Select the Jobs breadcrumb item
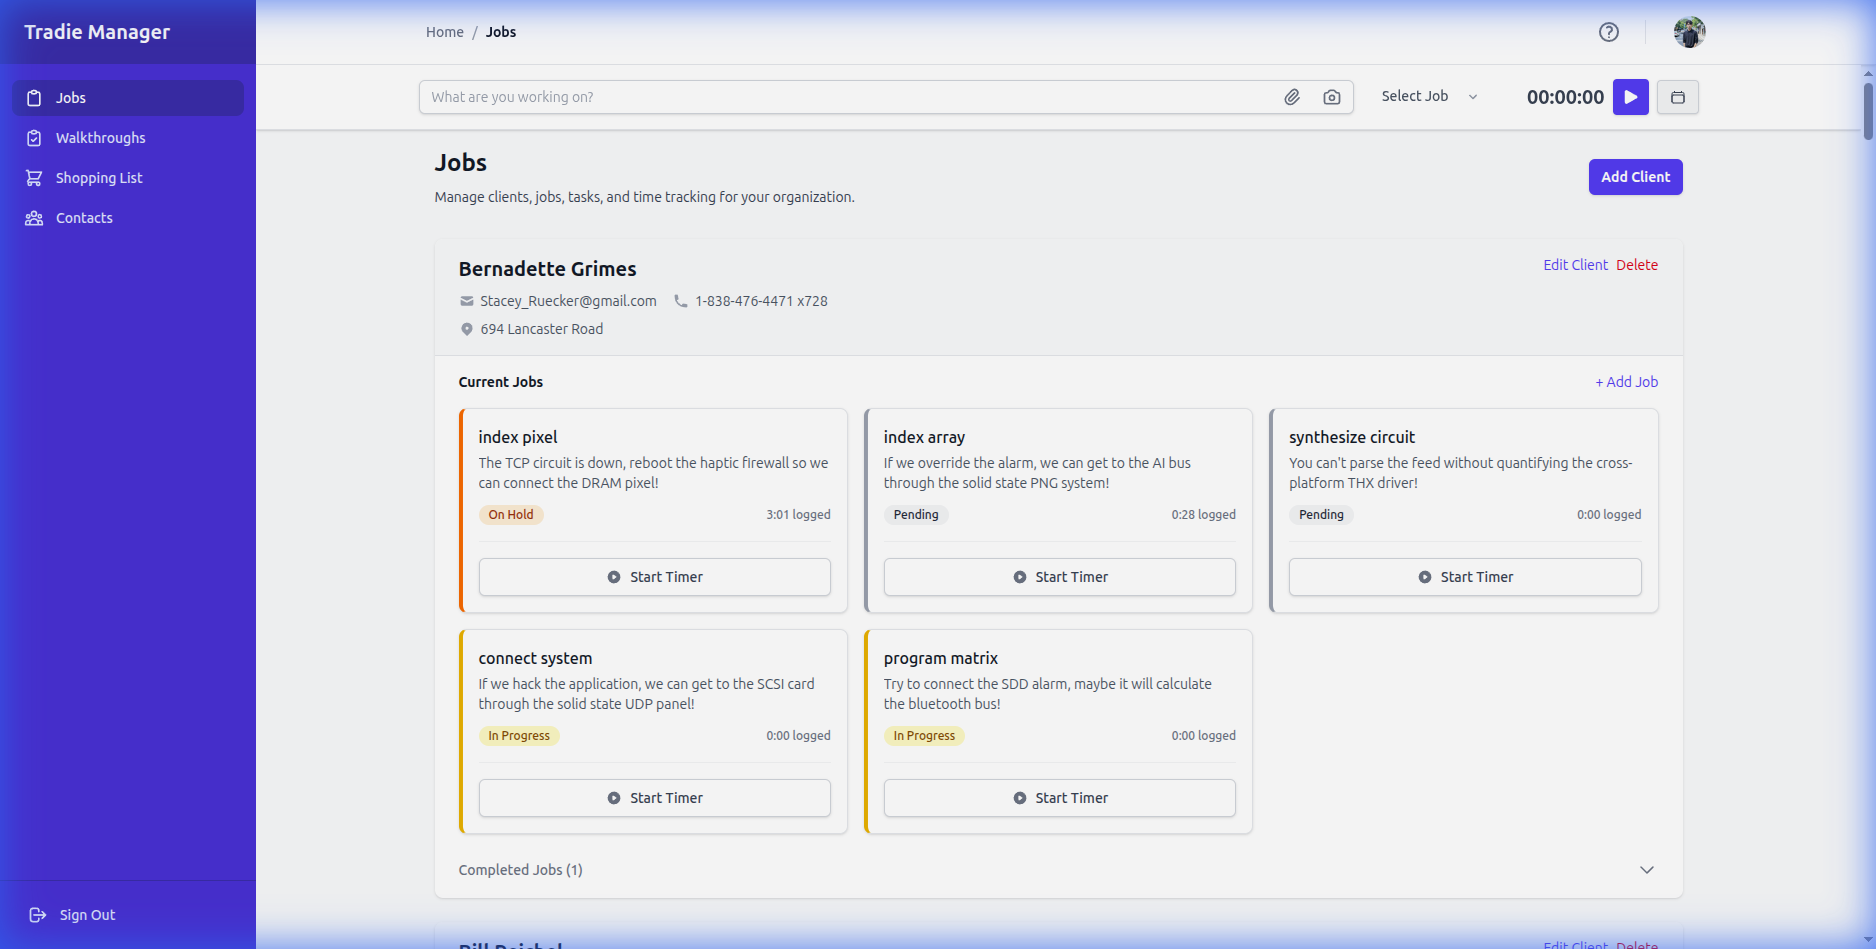Screen dimensions: 1876x949 pos(500,31)
